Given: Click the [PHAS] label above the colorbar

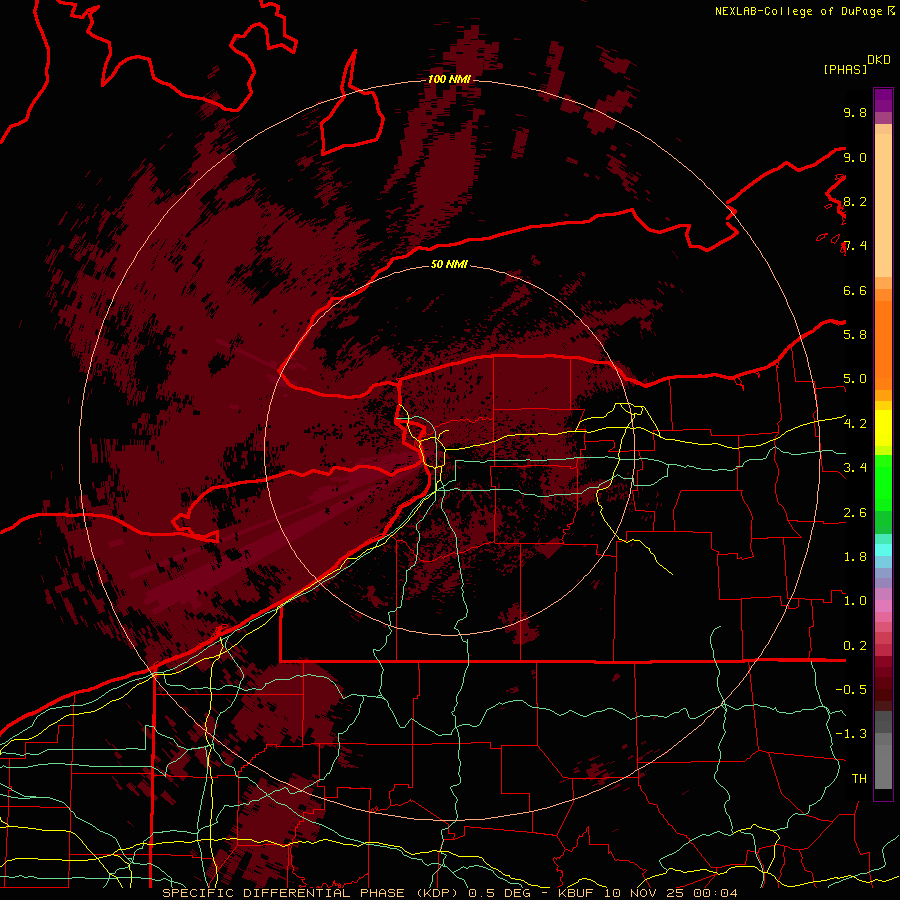Looking at the screenshot, I should pos(845,69).
